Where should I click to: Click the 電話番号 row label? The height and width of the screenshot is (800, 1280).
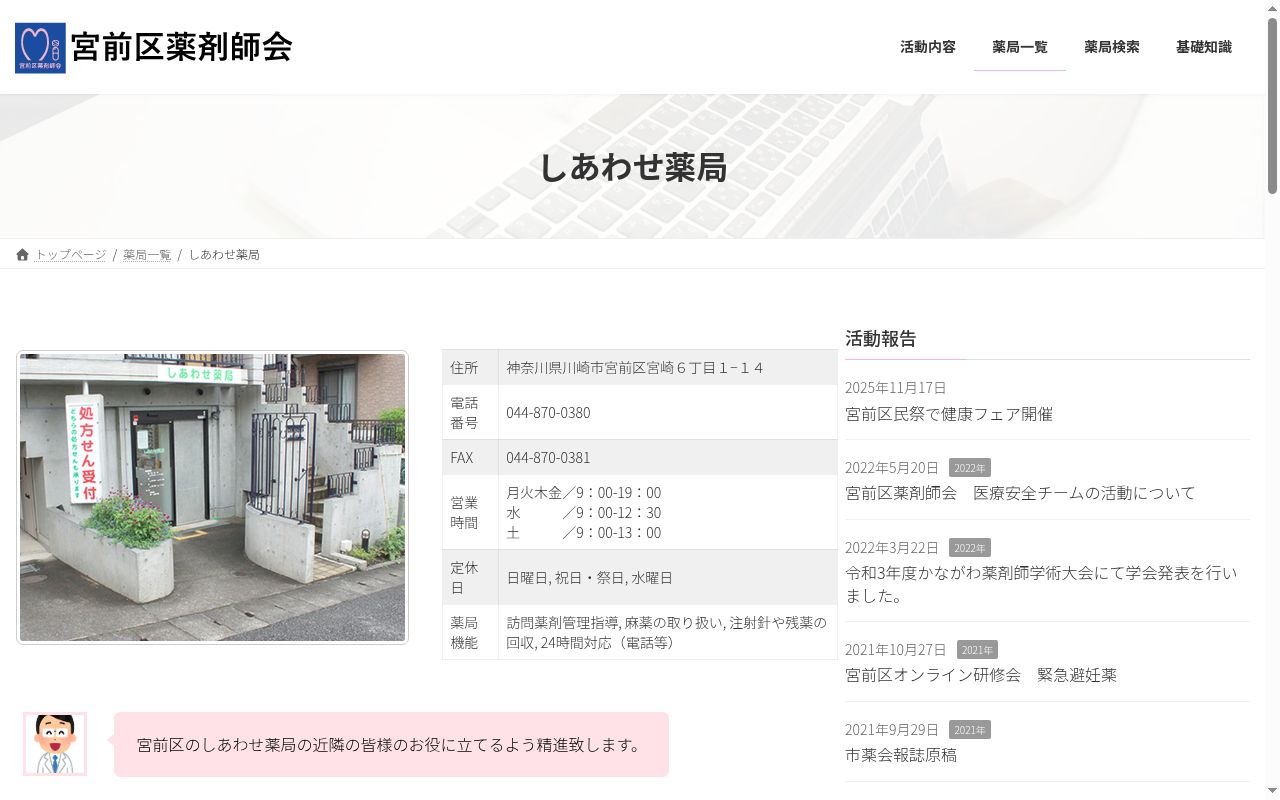[464, 413]
